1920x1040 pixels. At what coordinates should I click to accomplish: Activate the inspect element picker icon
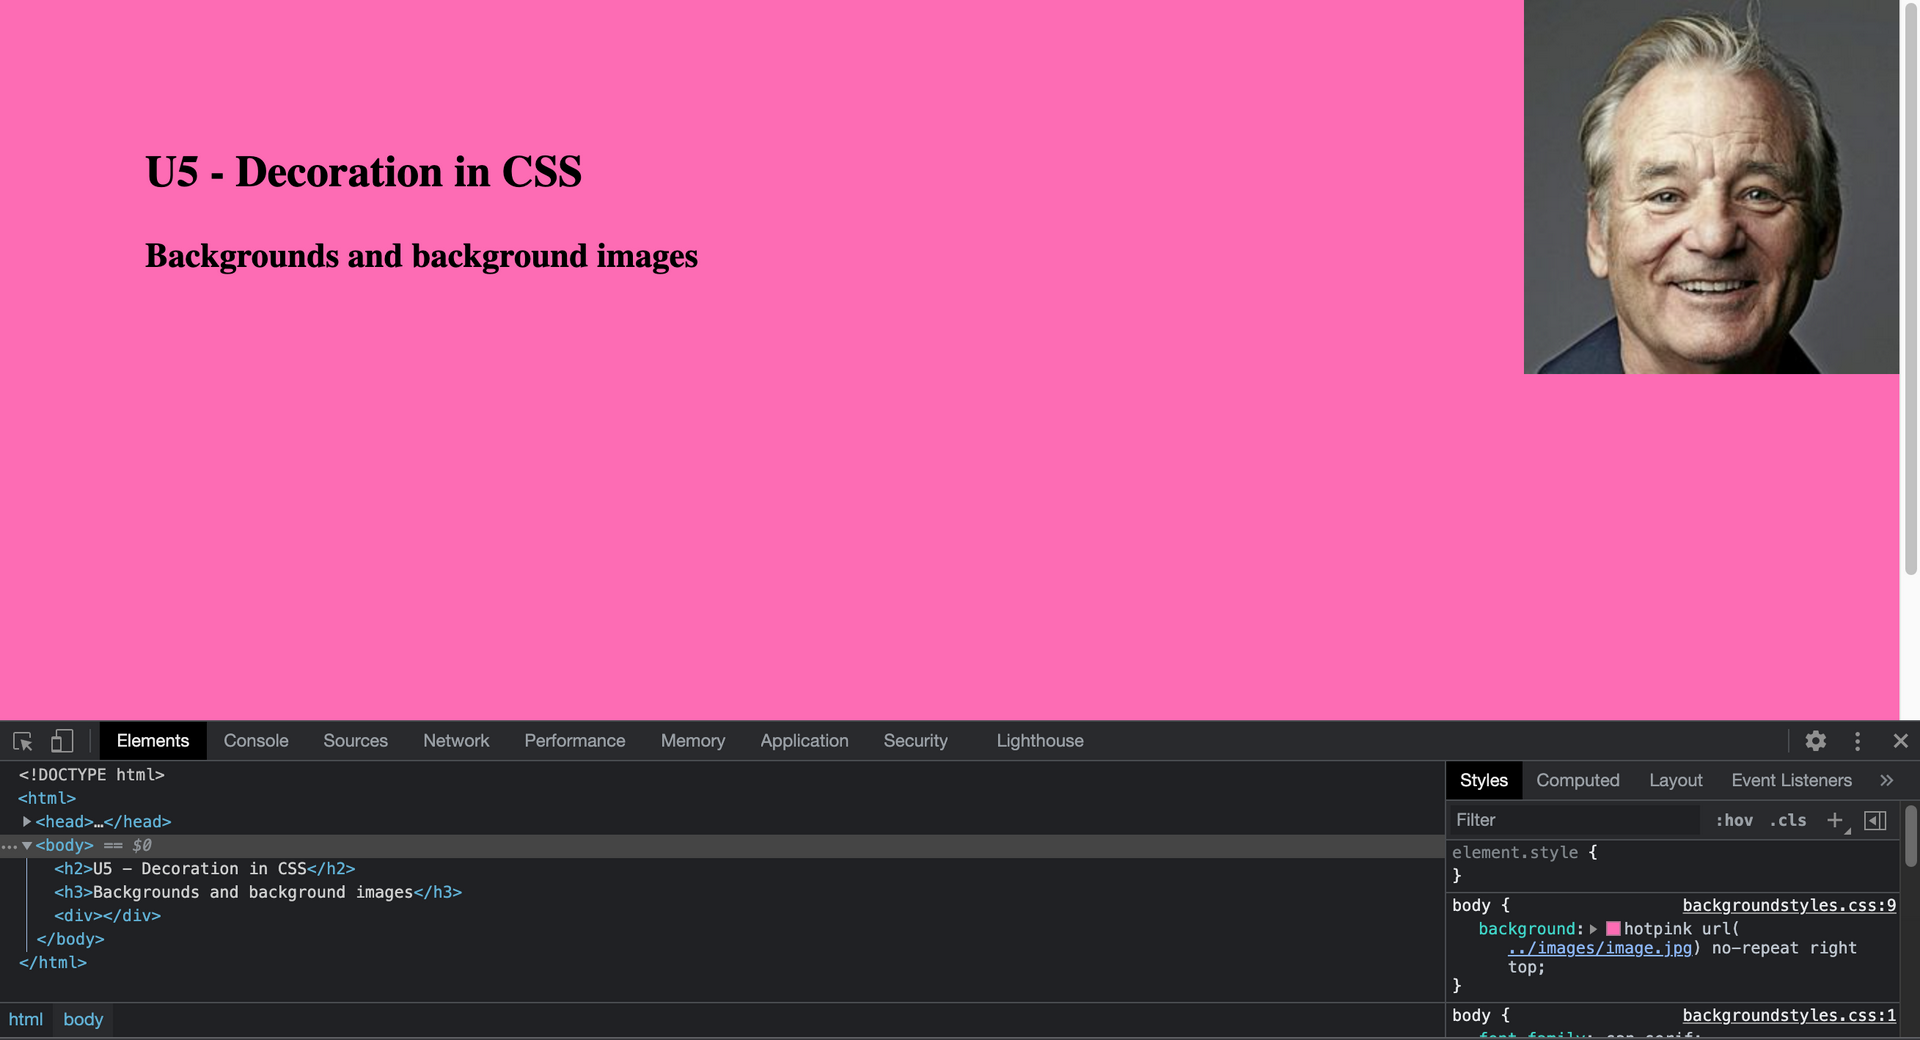click(23, 741)
